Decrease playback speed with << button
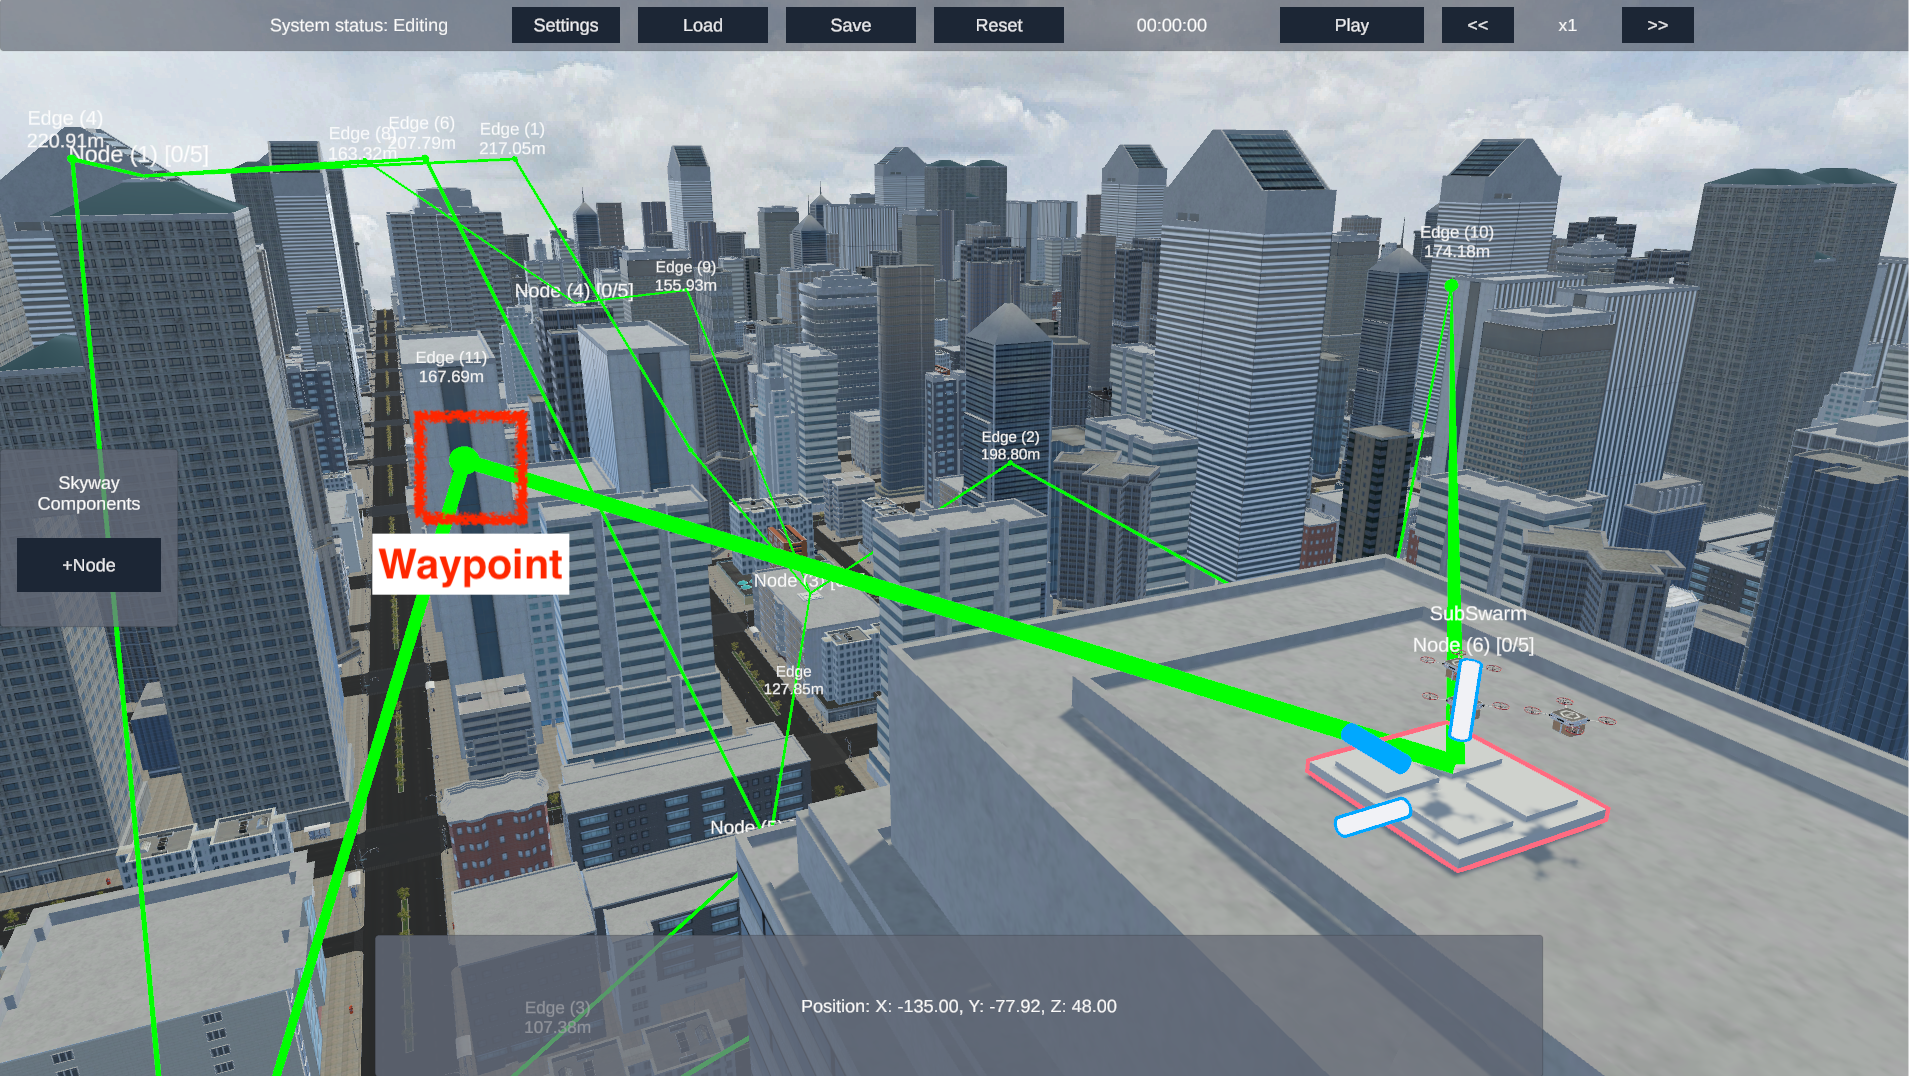 click(1477, 25)
